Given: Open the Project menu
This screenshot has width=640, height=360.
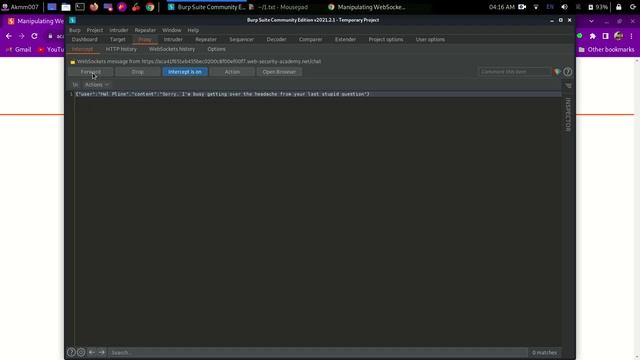Looking at the screenshot, I should click(x=95, y=30).
